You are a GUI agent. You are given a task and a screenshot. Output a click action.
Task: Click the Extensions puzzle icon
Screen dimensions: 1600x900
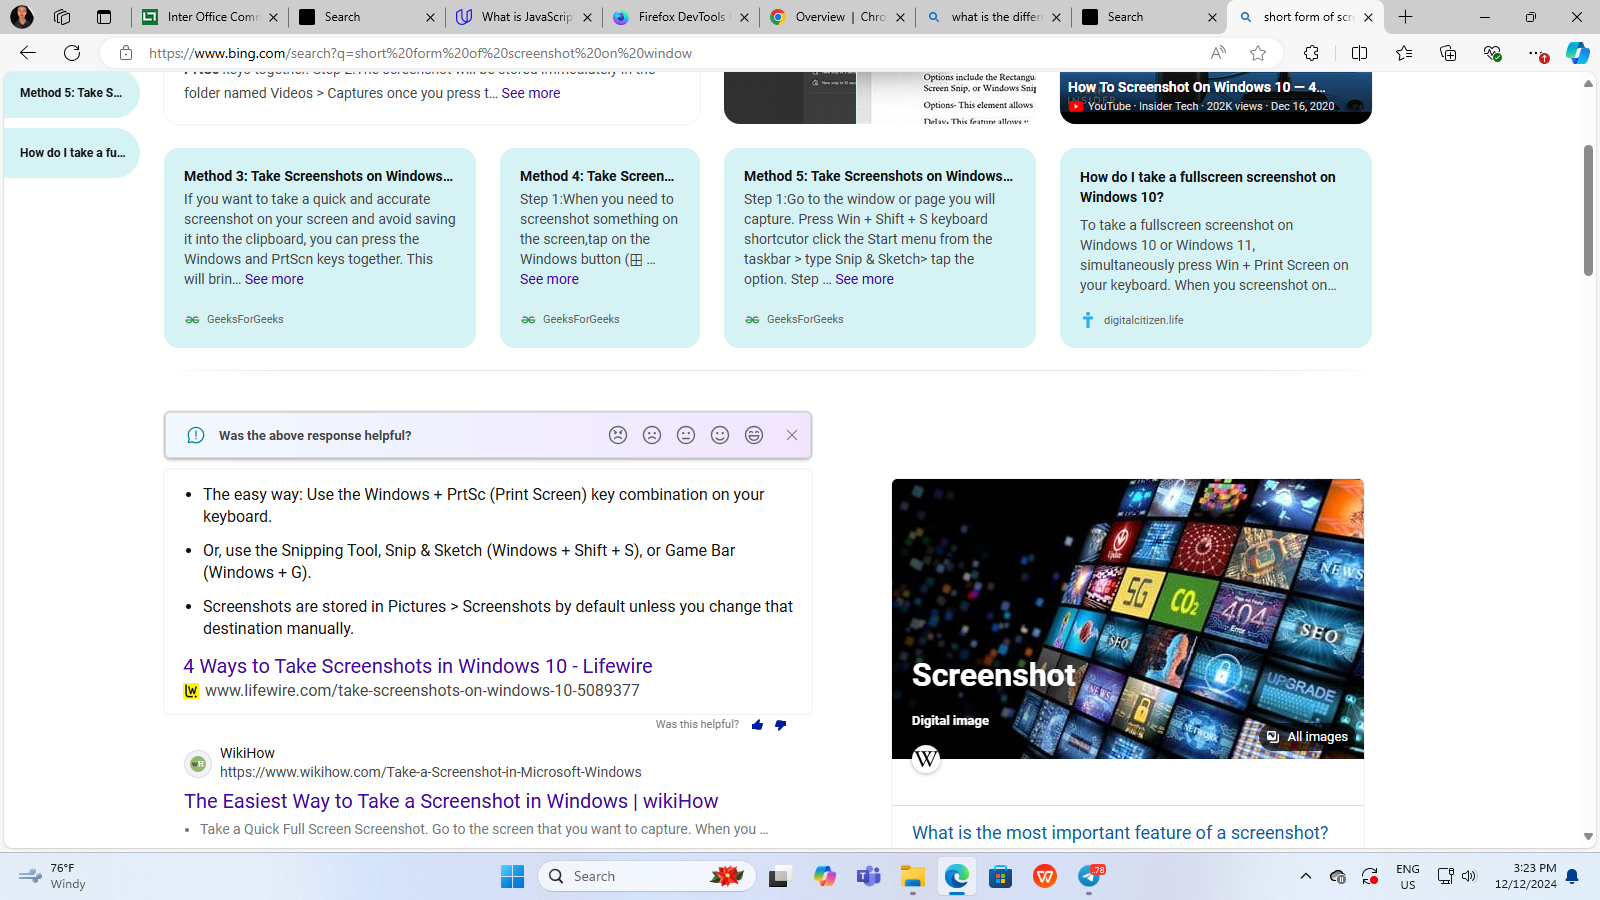click(x=1311, y=53)
